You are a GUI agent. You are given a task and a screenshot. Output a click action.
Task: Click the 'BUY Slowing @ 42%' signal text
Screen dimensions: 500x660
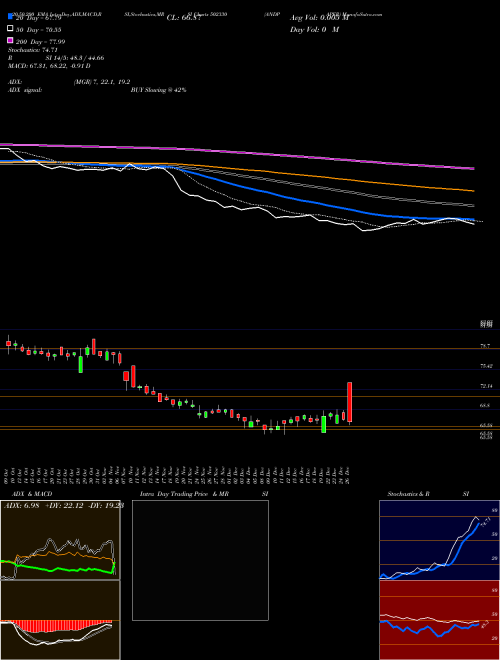(158, 90)
